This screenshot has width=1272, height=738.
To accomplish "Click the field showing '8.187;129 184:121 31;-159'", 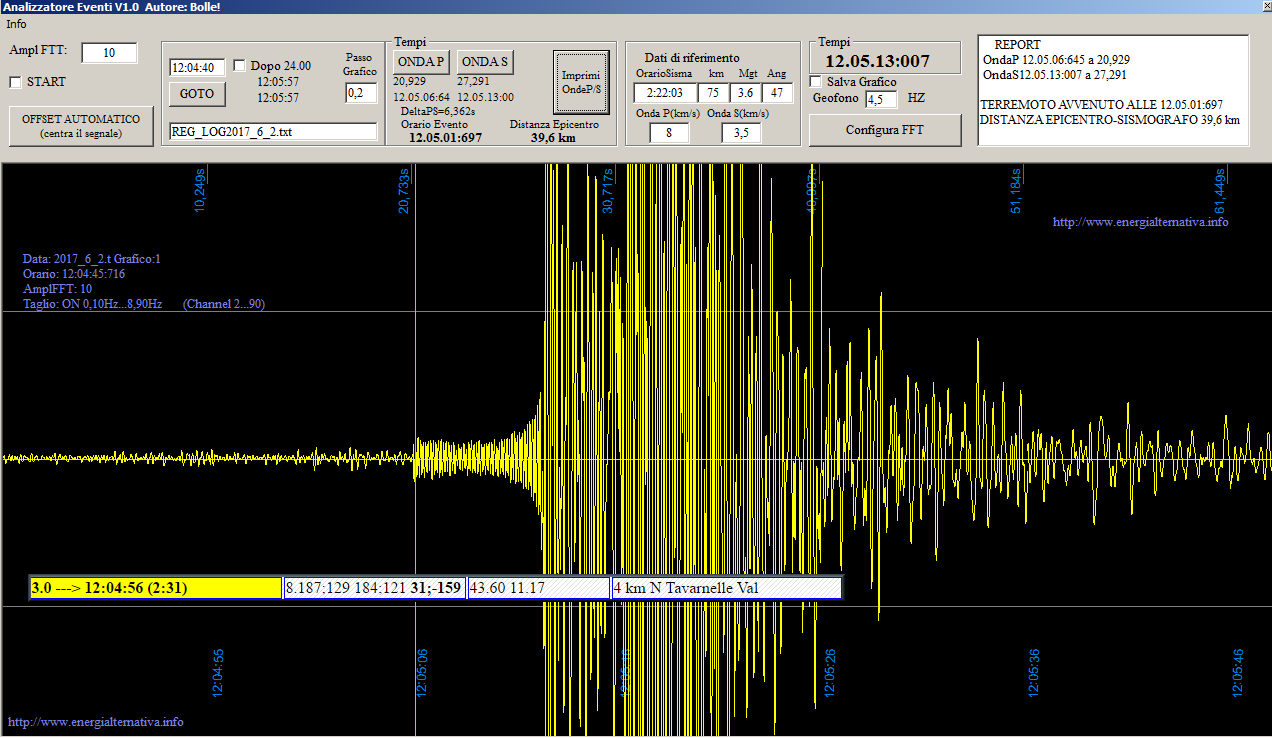I will (x=375, y=588).
